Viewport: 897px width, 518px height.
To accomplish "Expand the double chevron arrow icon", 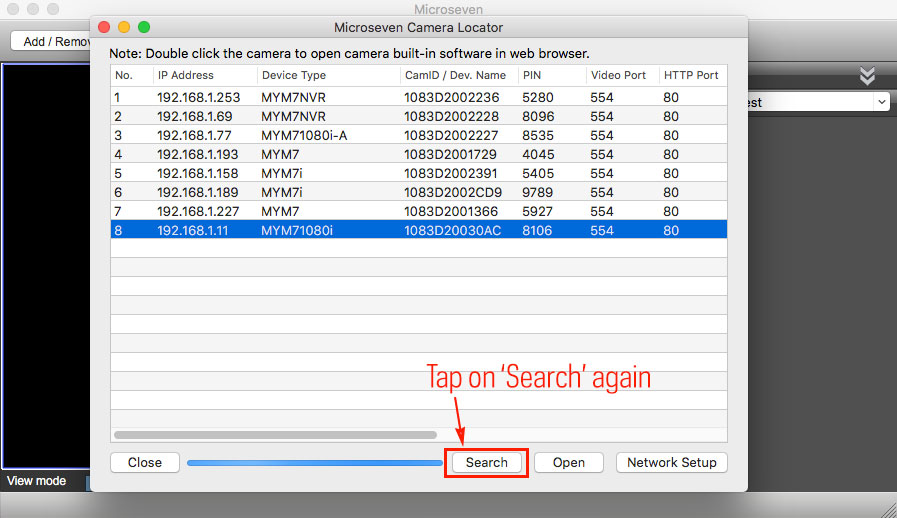I will pos(867,77).
